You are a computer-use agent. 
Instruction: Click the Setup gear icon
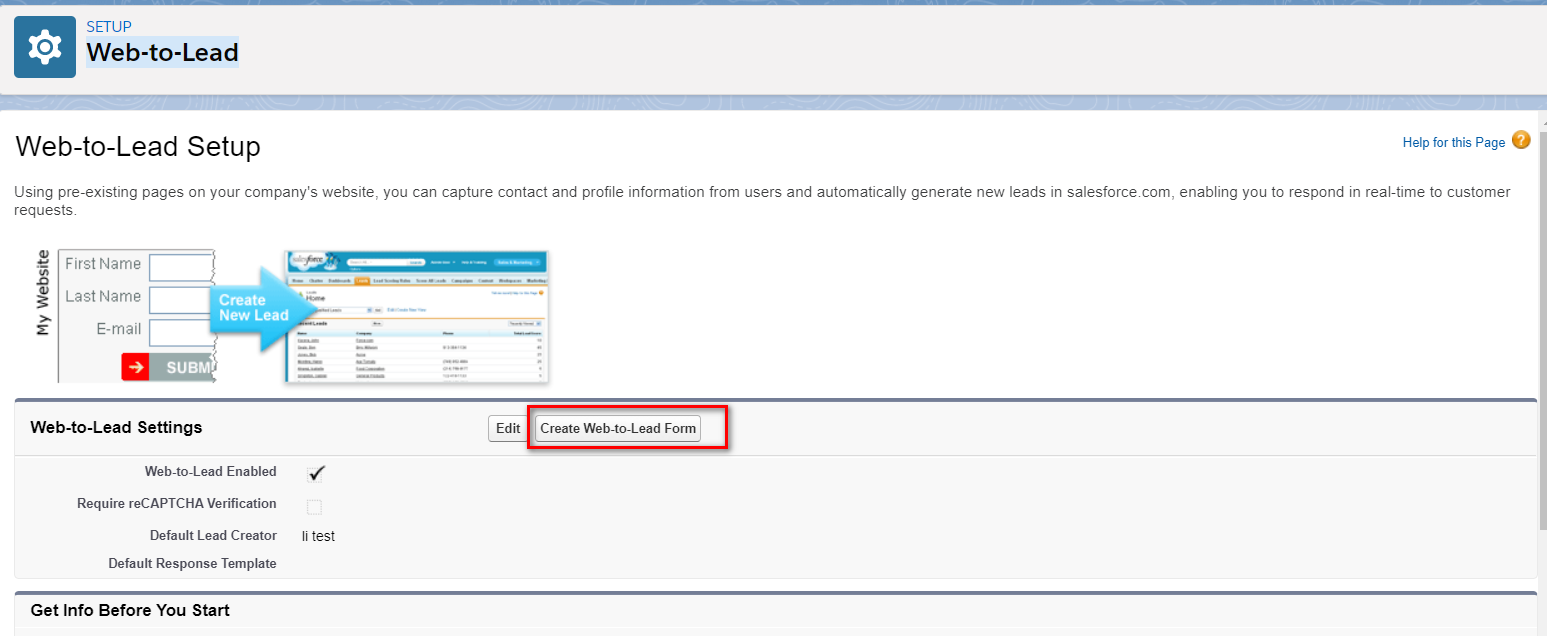coord(45,47)
